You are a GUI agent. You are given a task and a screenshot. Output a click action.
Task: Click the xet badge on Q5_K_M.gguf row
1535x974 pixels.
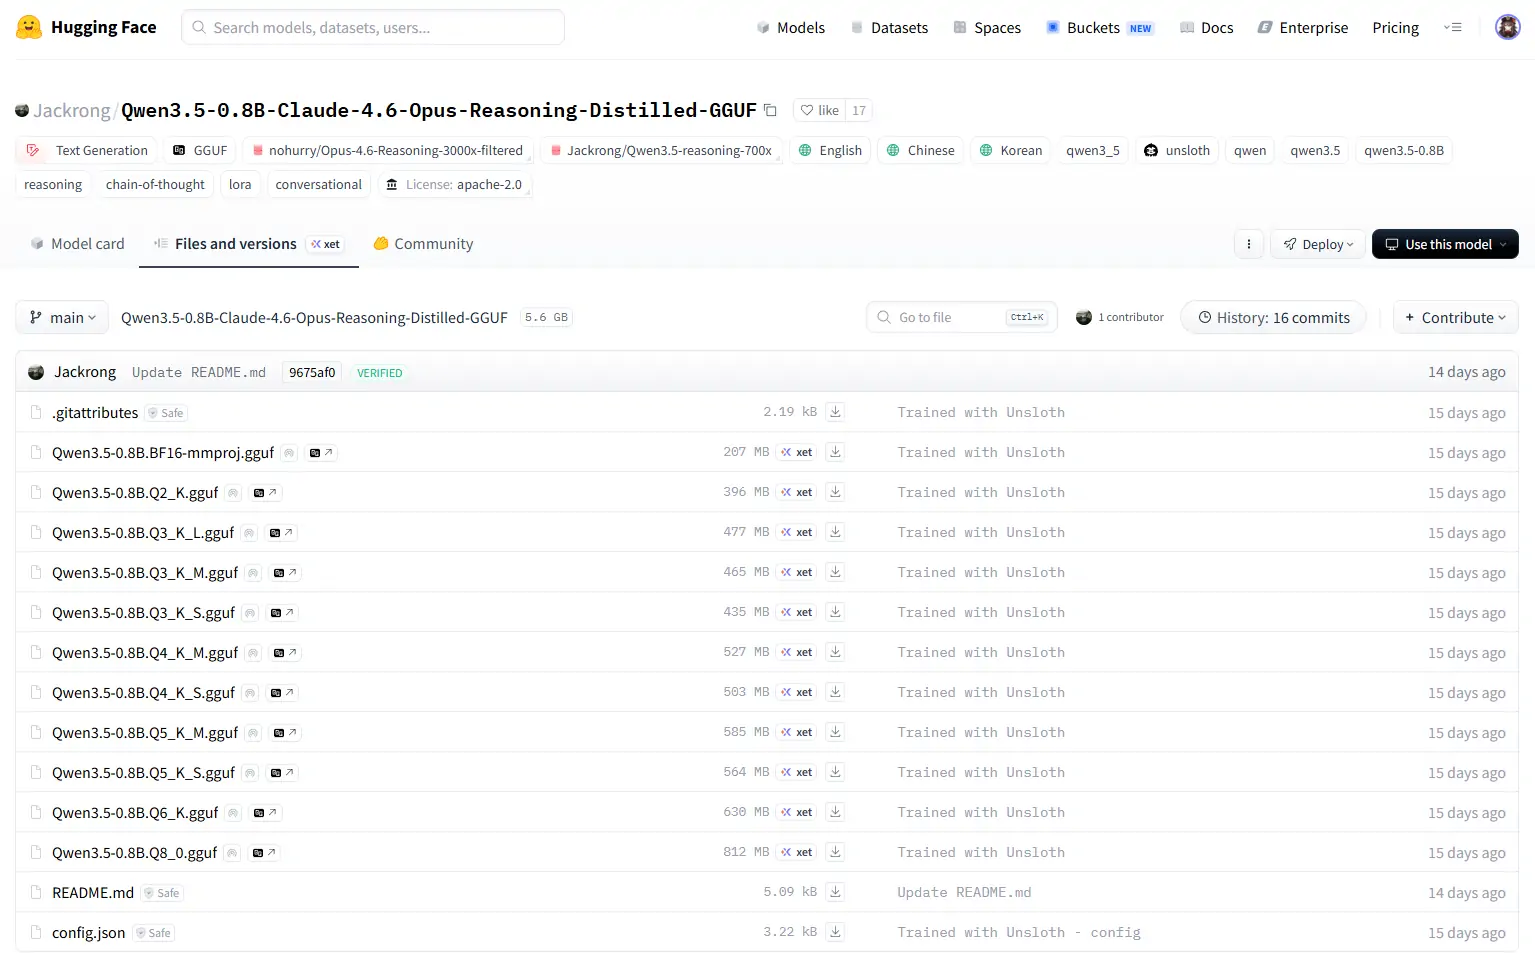797,732
